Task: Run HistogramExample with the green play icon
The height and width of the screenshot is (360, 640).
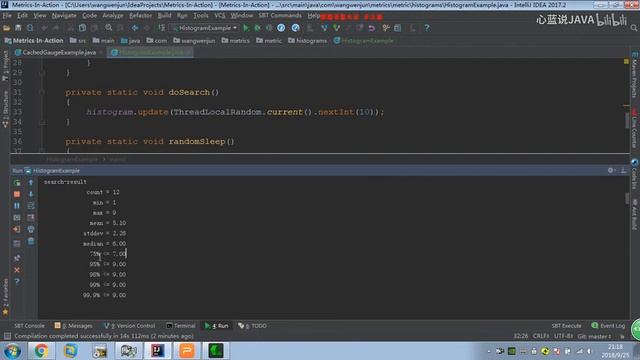Action: 246,28
